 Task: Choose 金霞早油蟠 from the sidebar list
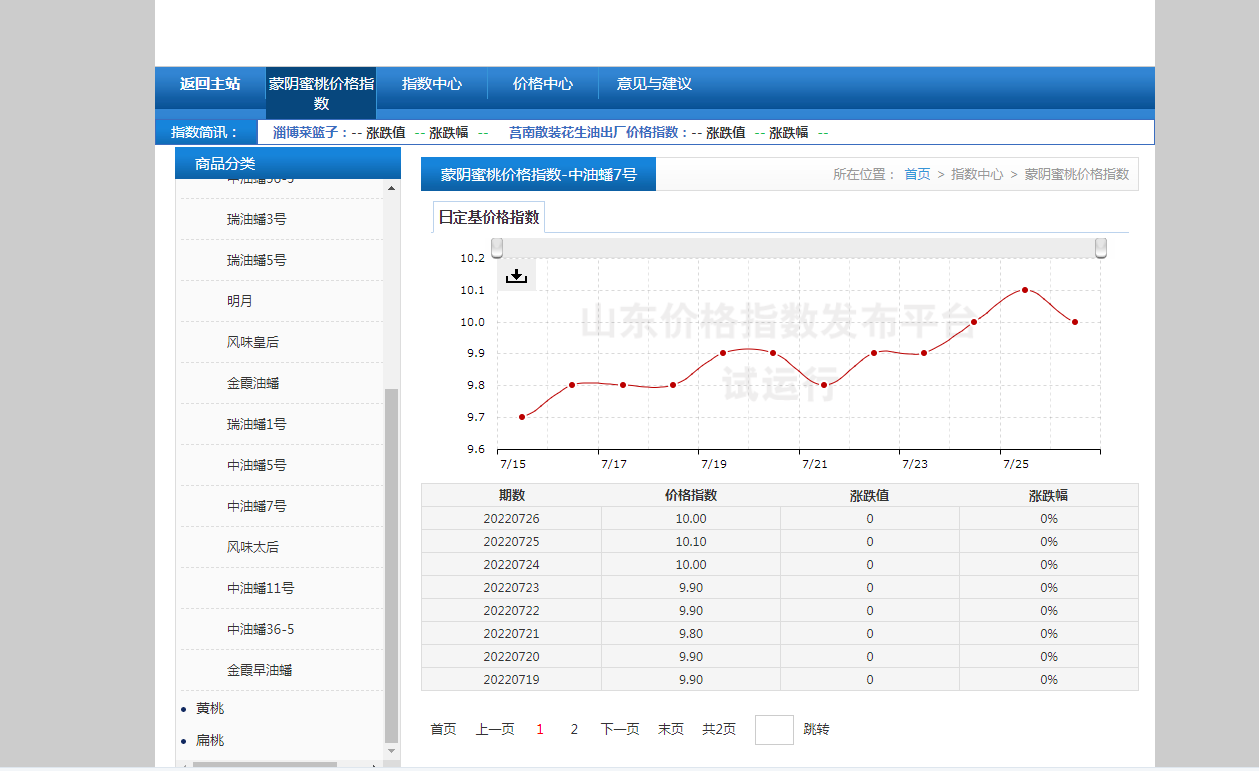259,670
